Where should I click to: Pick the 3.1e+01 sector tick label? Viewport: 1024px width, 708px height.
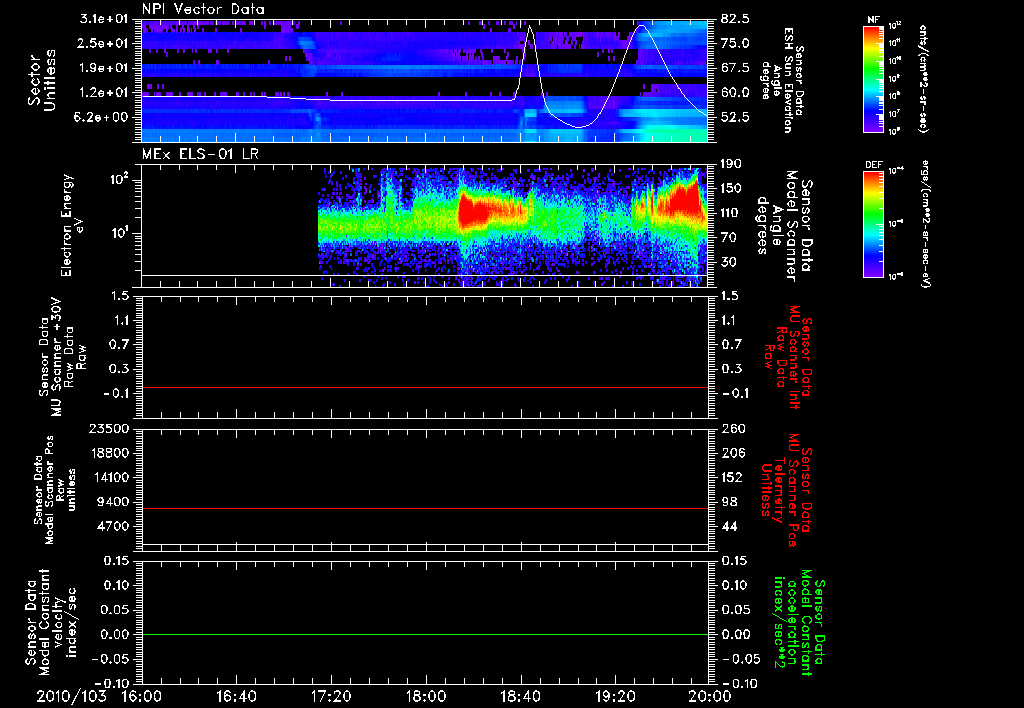(106, 19)
